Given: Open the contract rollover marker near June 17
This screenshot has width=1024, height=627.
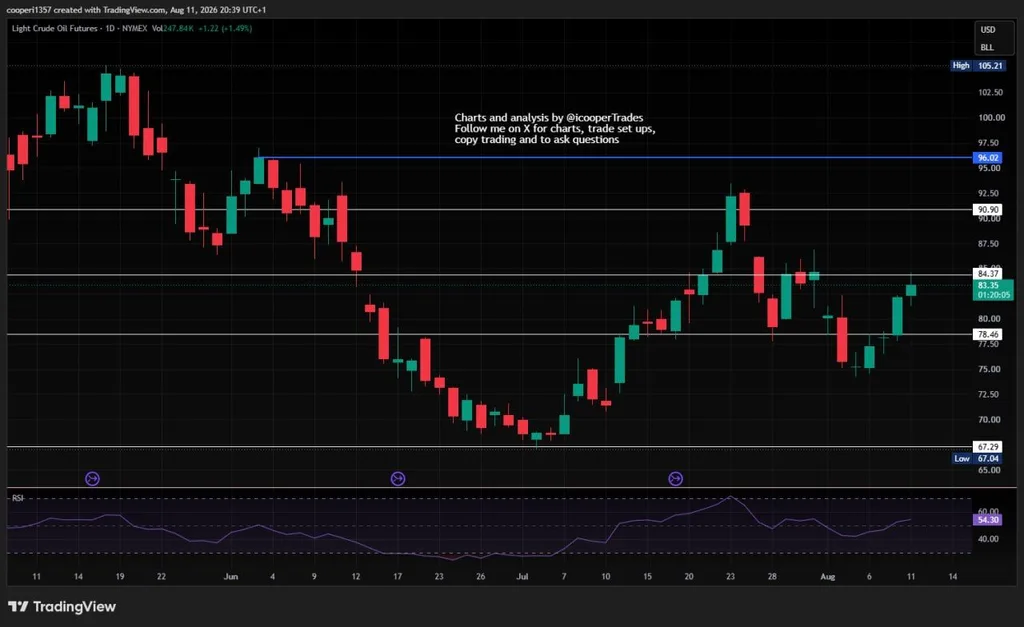Looking at the screenshot, I should [x=398, y=479].
